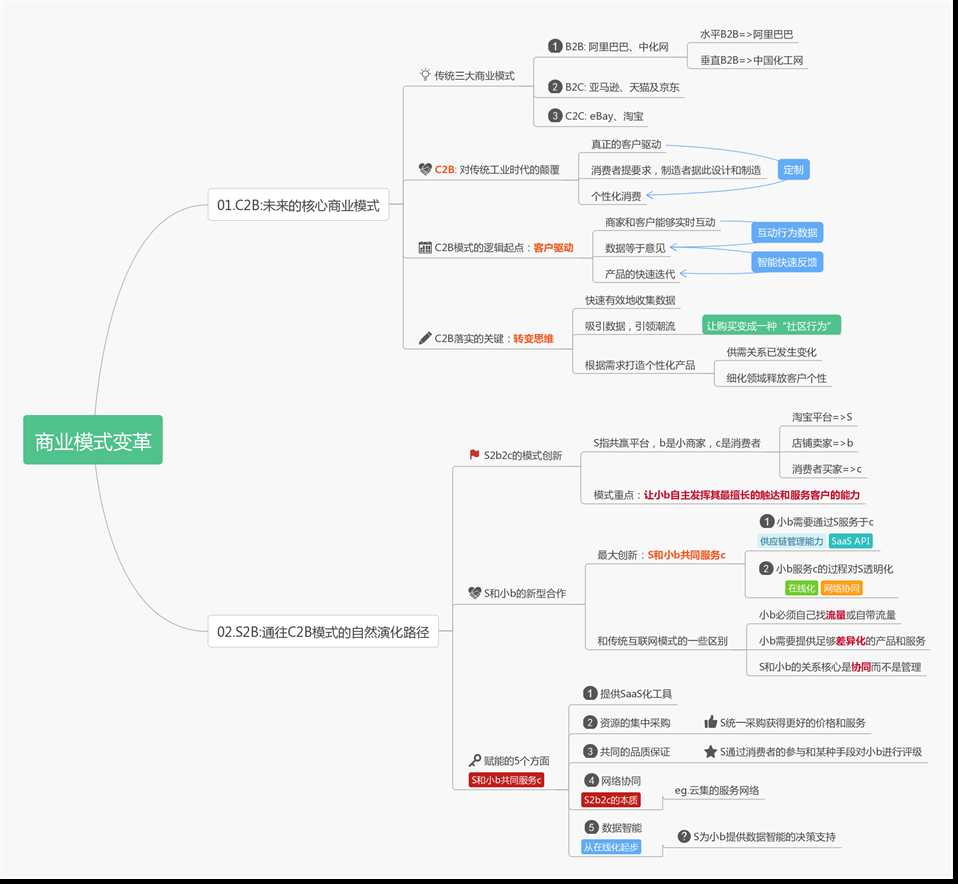The width and height of the screenshot is (958, 884).
Task: Click the question mark icon before S为小b提供数据智能
Action: [x=684, y=836]
